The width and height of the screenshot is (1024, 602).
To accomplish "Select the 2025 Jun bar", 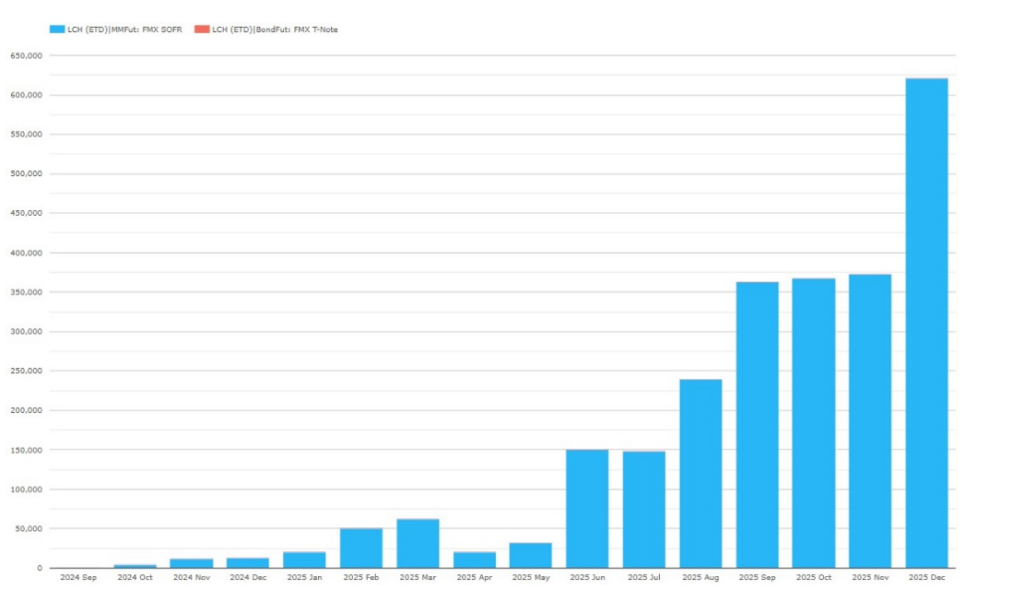I will [x=587, y=509].
